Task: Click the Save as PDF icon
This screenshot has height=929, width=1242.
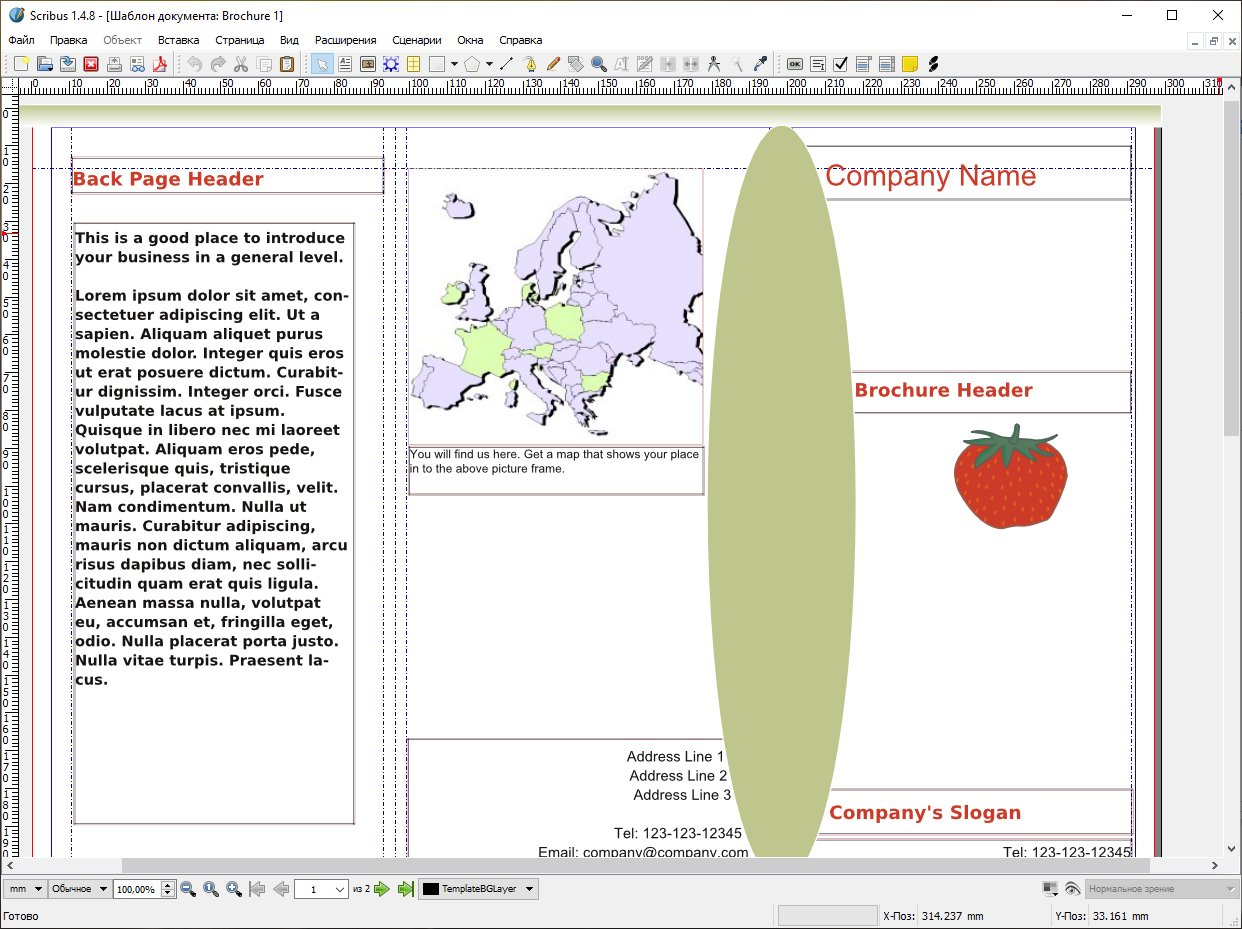Action: [x=158, y=64]
